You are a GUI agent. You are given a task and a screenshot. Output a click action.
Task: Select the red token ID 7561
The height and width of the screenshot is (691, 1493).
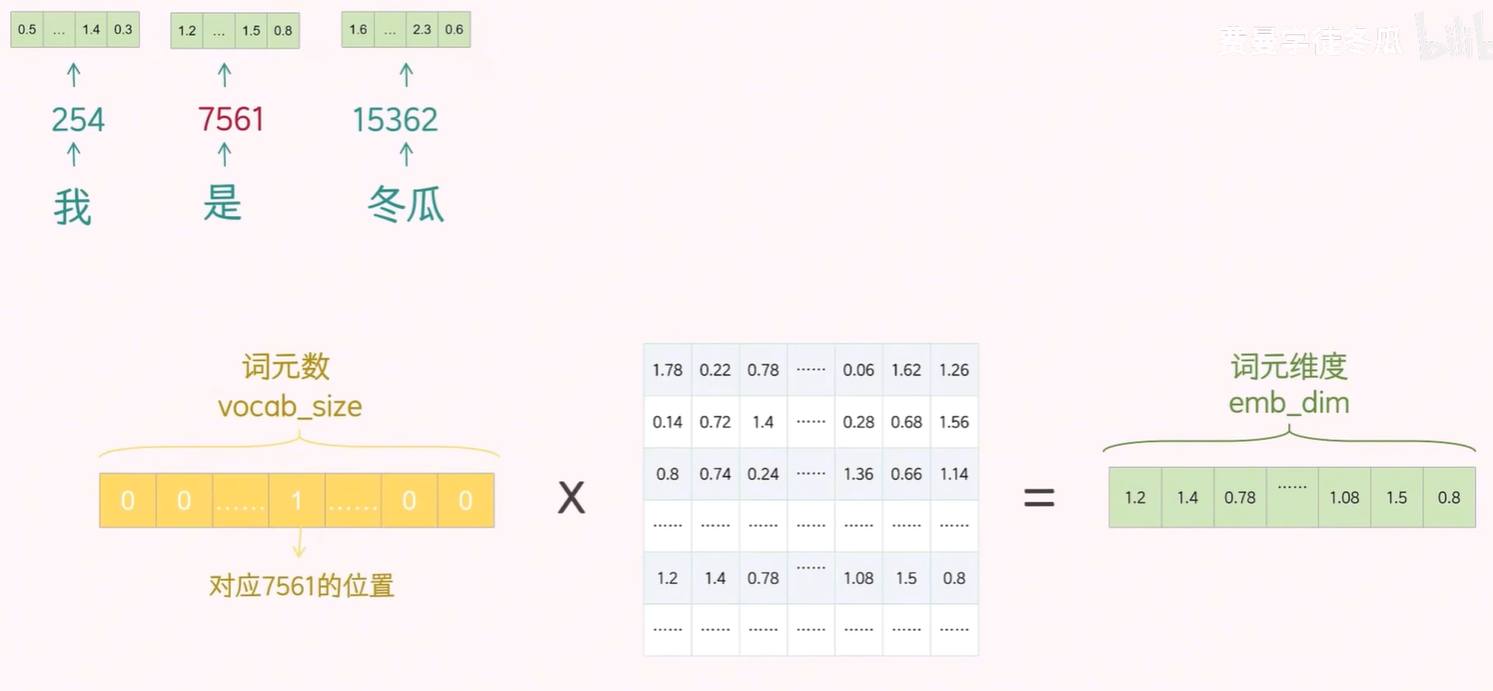pyautogui.click(x=231, y=120)
